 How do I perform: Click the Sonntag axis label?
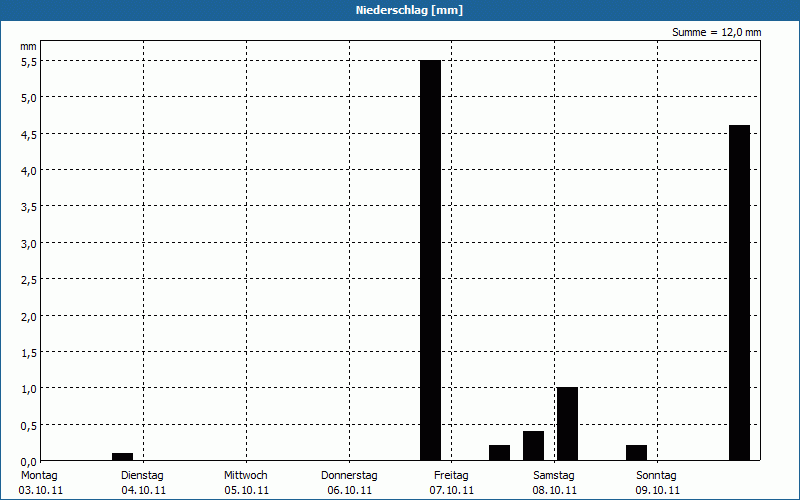(656, 476)
